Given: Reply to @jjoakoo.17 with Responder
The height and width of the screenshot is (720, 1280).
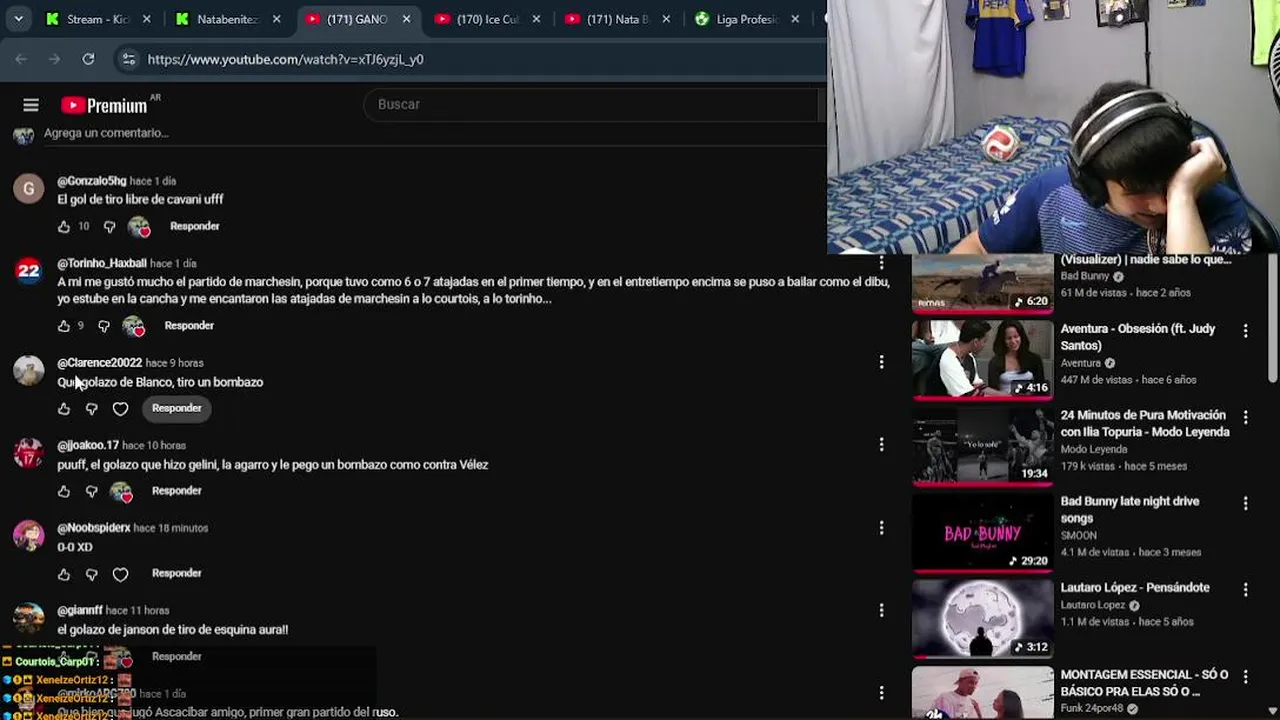Looking at the screenshot, I should click(x=177, y=490).
